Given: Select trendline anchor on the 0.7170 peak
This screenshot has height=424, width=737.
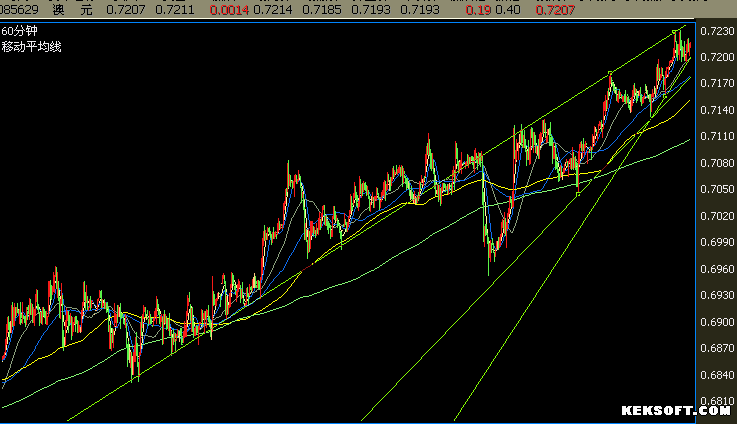Looking at the screenshot, I should [610, 73].
